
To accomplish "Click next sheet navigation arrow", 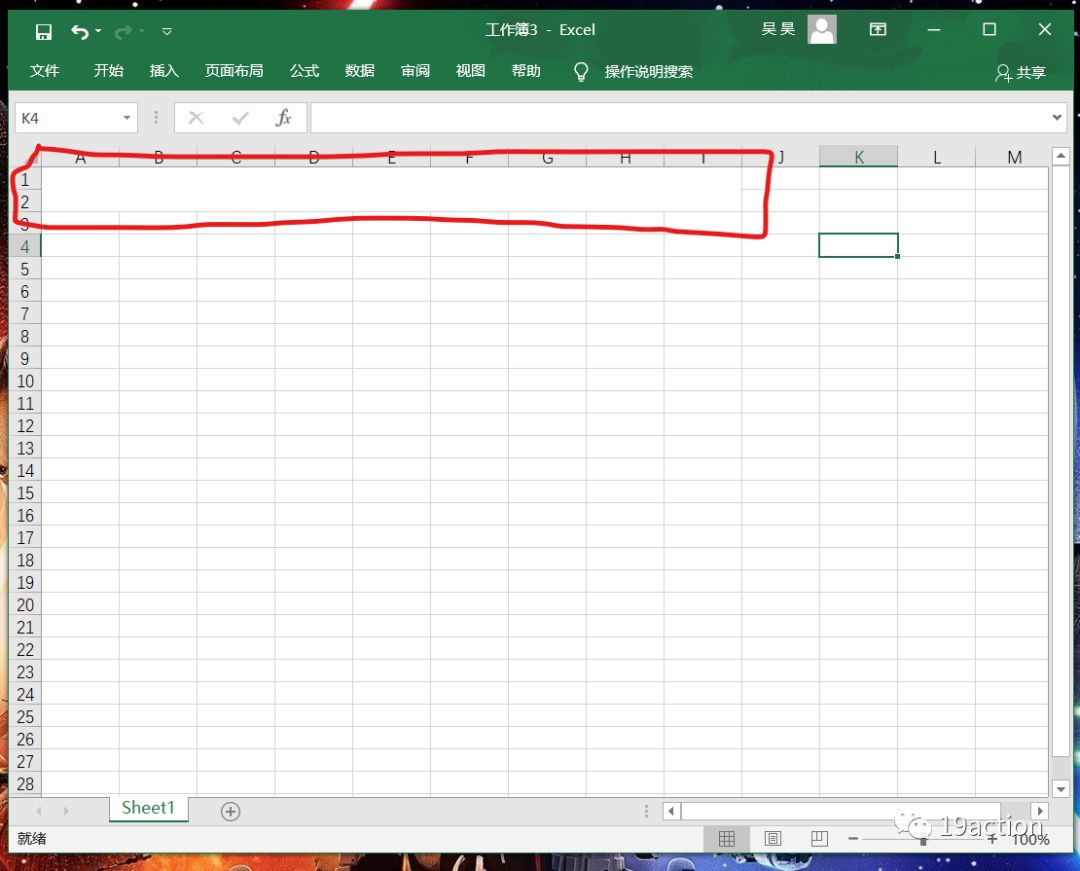I will [66, 811].
